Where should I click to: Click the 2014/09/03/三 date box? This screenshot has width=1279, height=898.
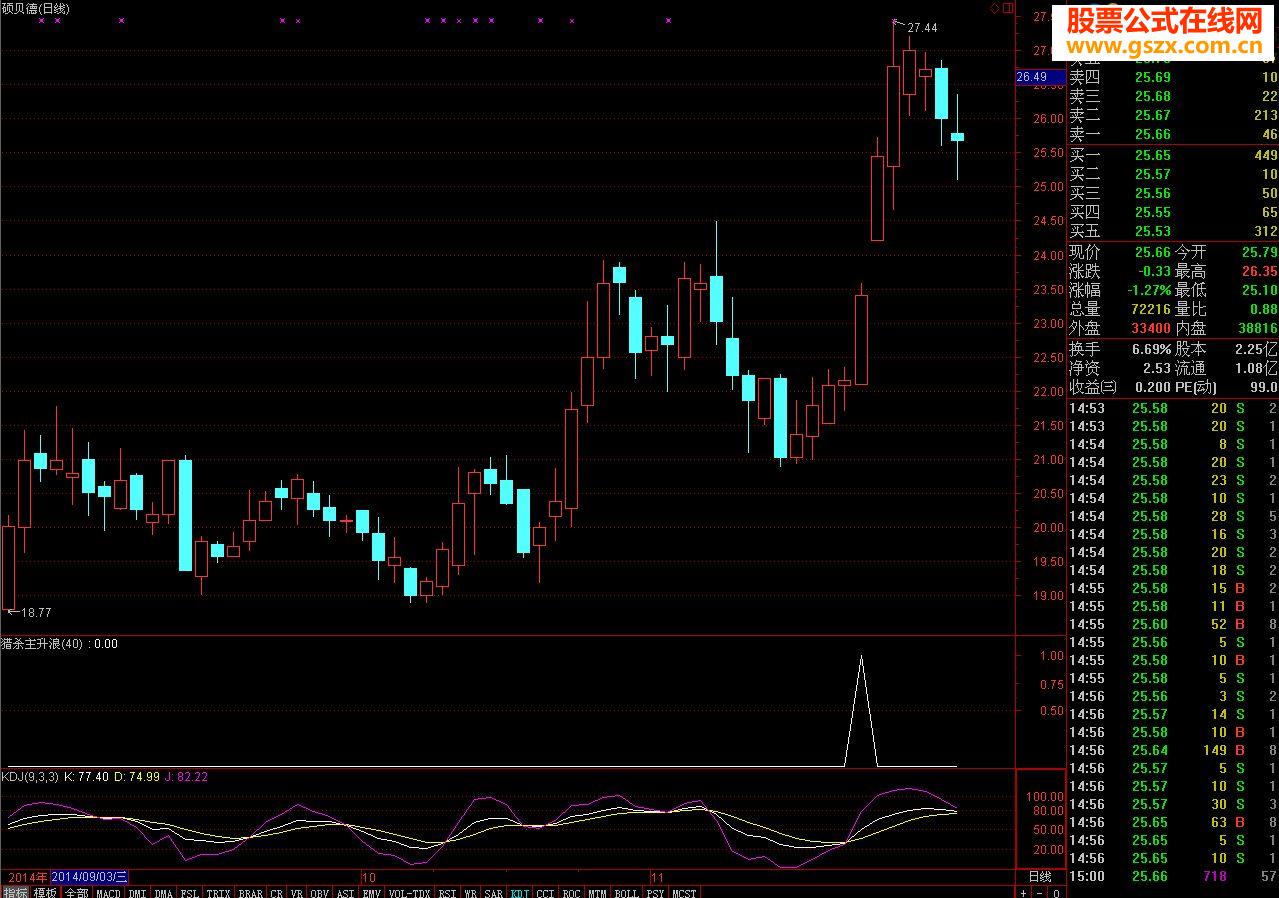(89, 877)
